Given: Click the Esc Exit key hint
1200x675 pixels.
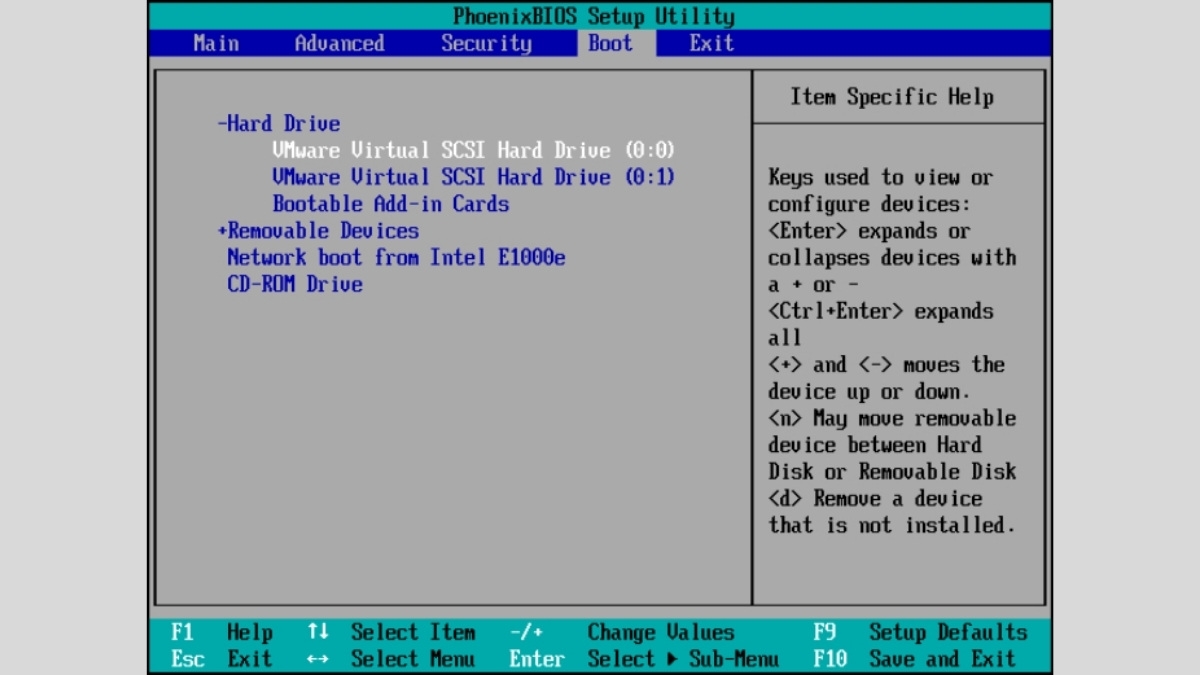Looking at the screenshot, I should point(222,659).
